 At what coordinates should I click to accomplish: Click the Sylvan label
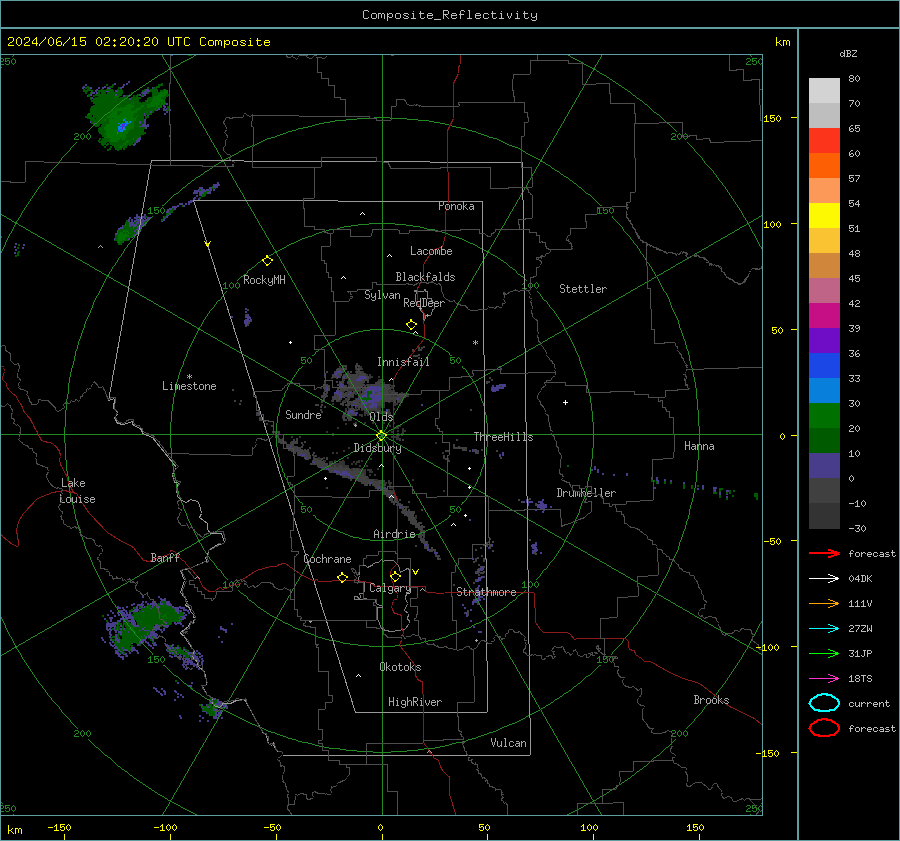tap(382, 295)
